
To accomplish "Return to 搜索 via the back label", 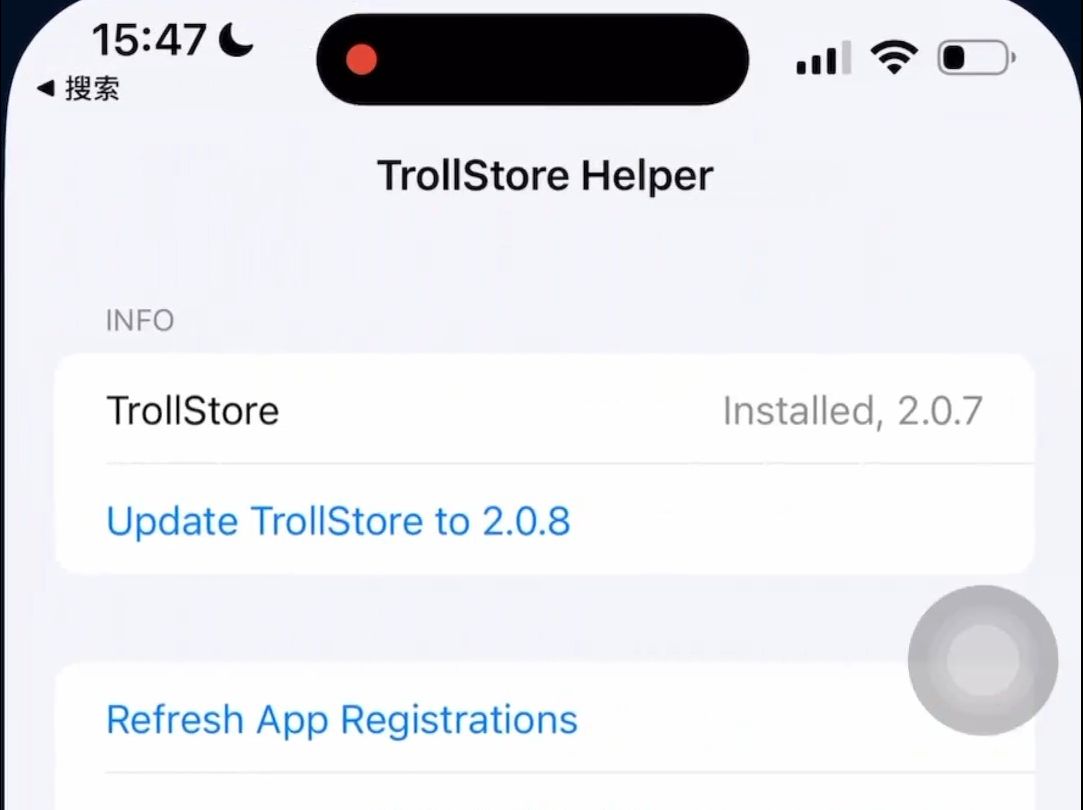I will 92,88.
